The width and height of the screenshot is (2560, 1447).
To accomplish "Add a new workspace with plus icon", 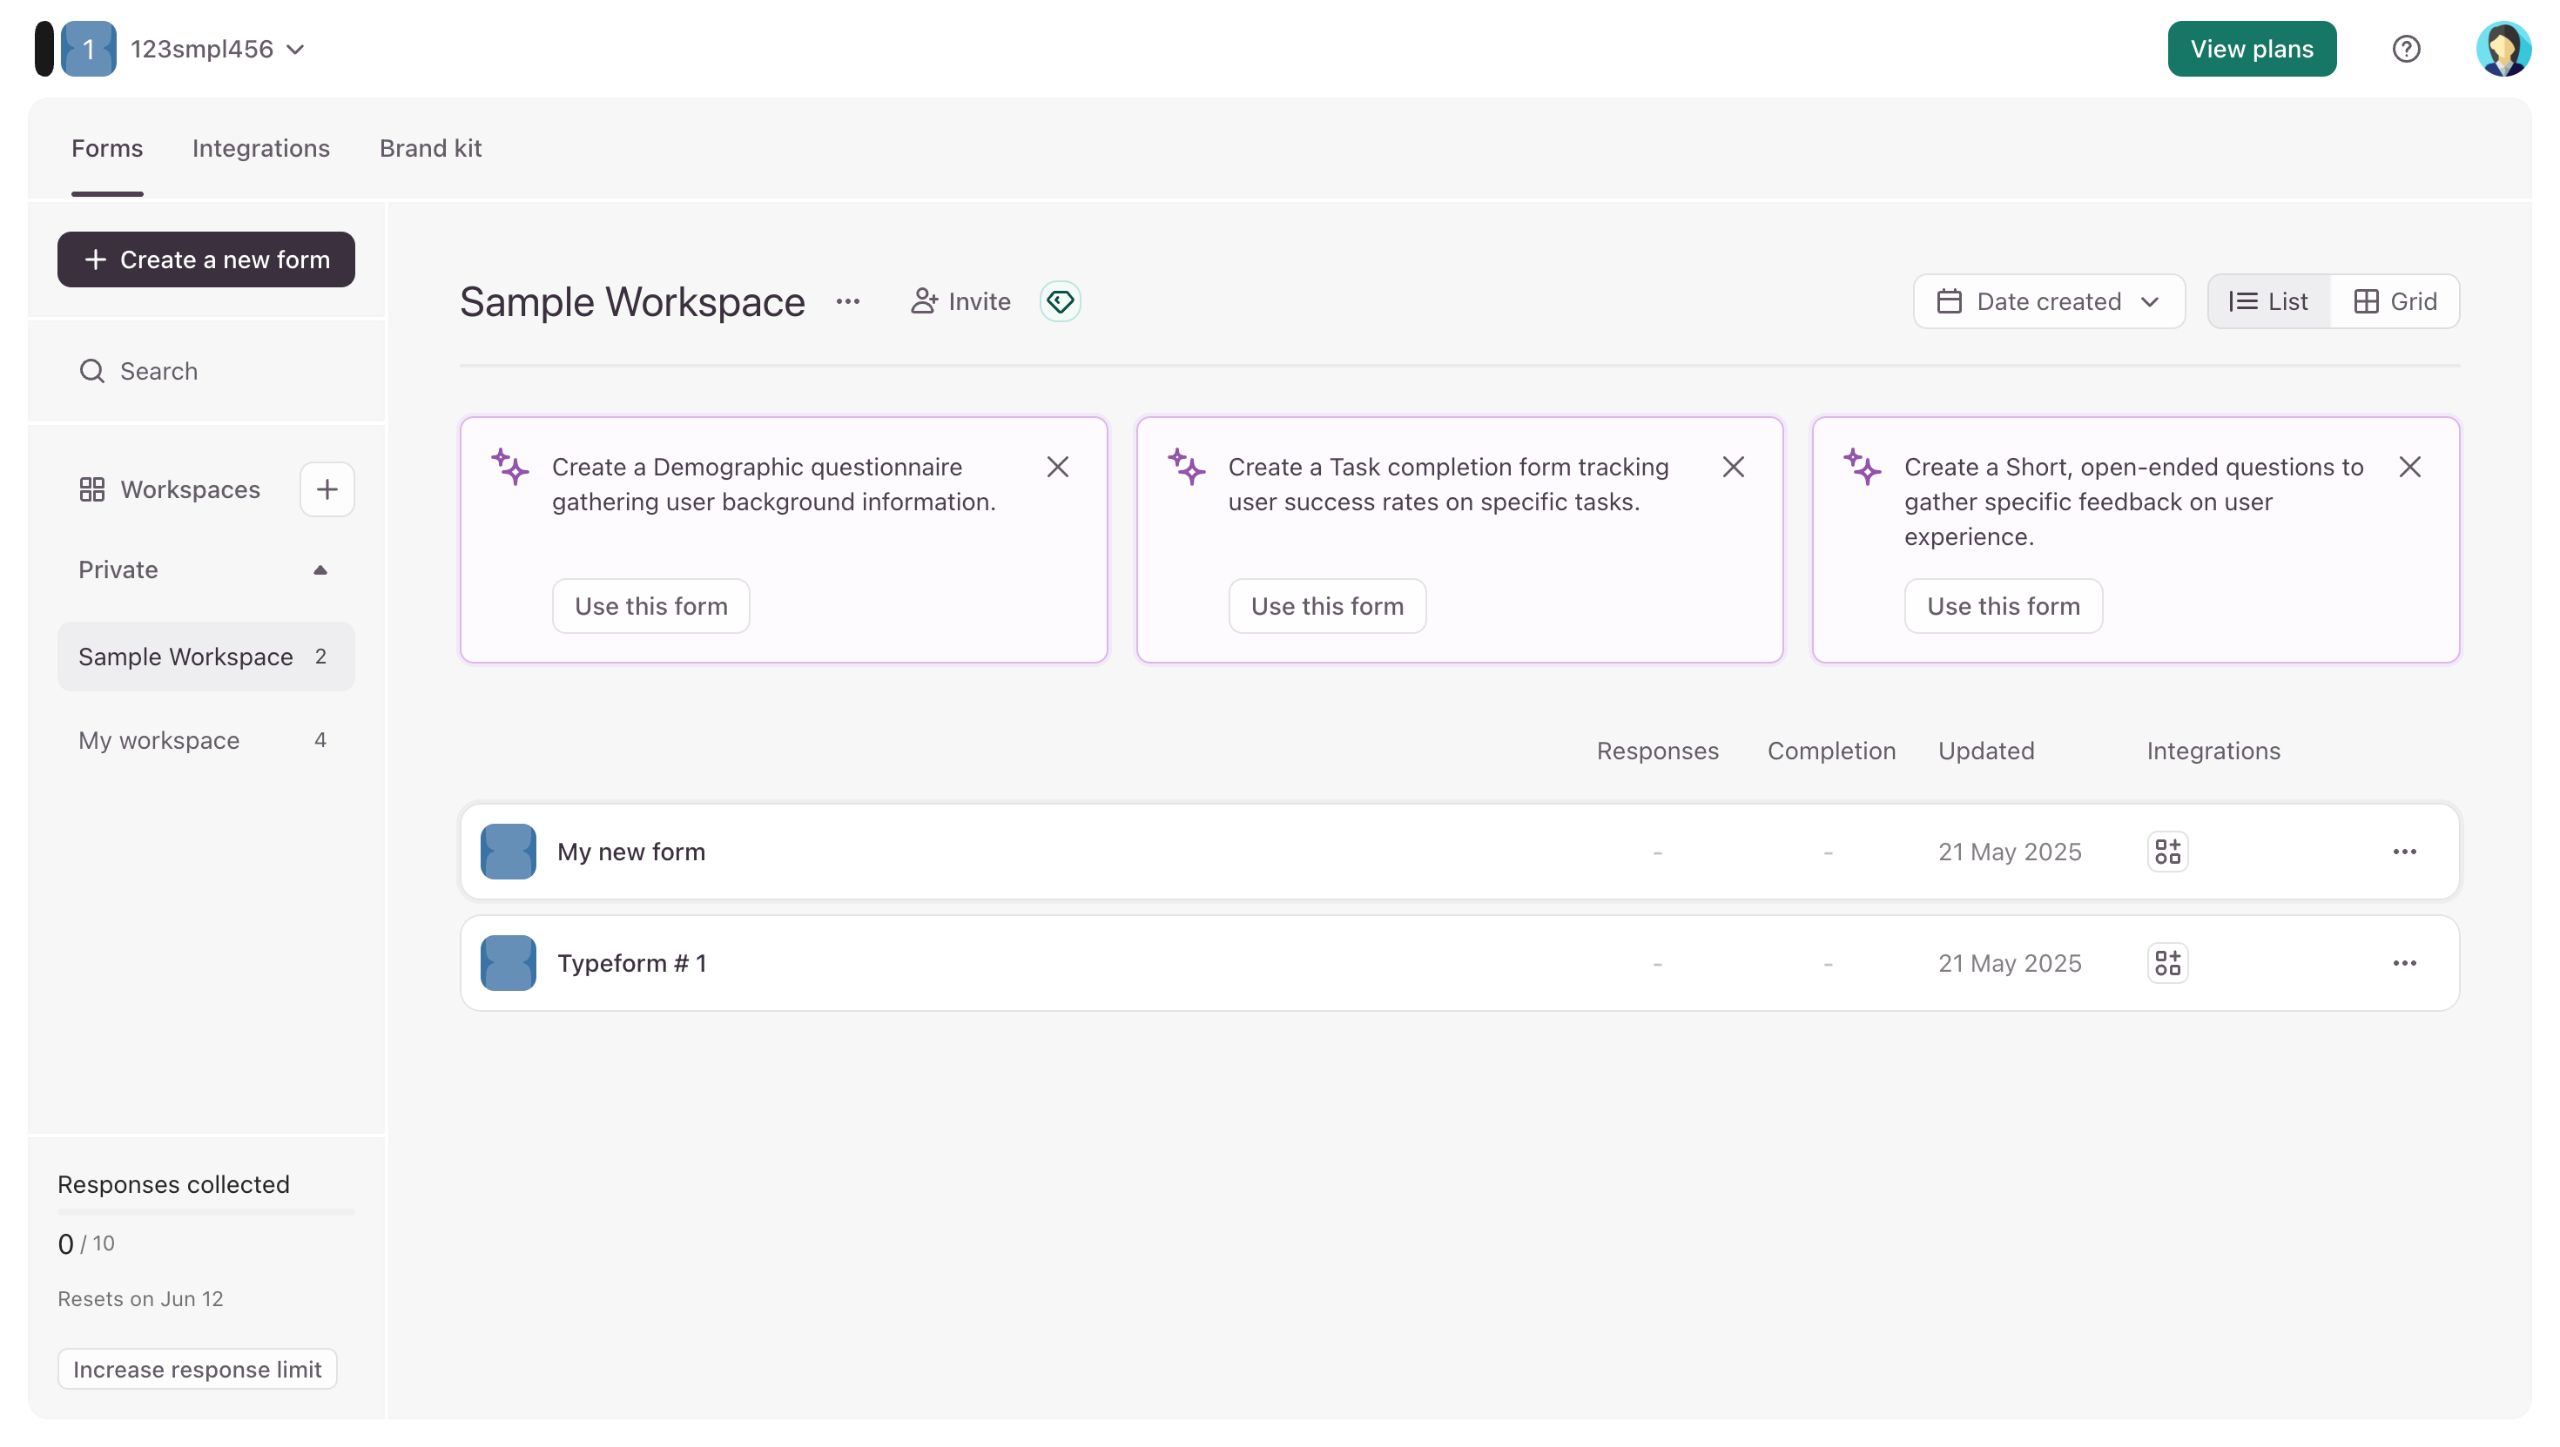I will [x=327, y=489].
